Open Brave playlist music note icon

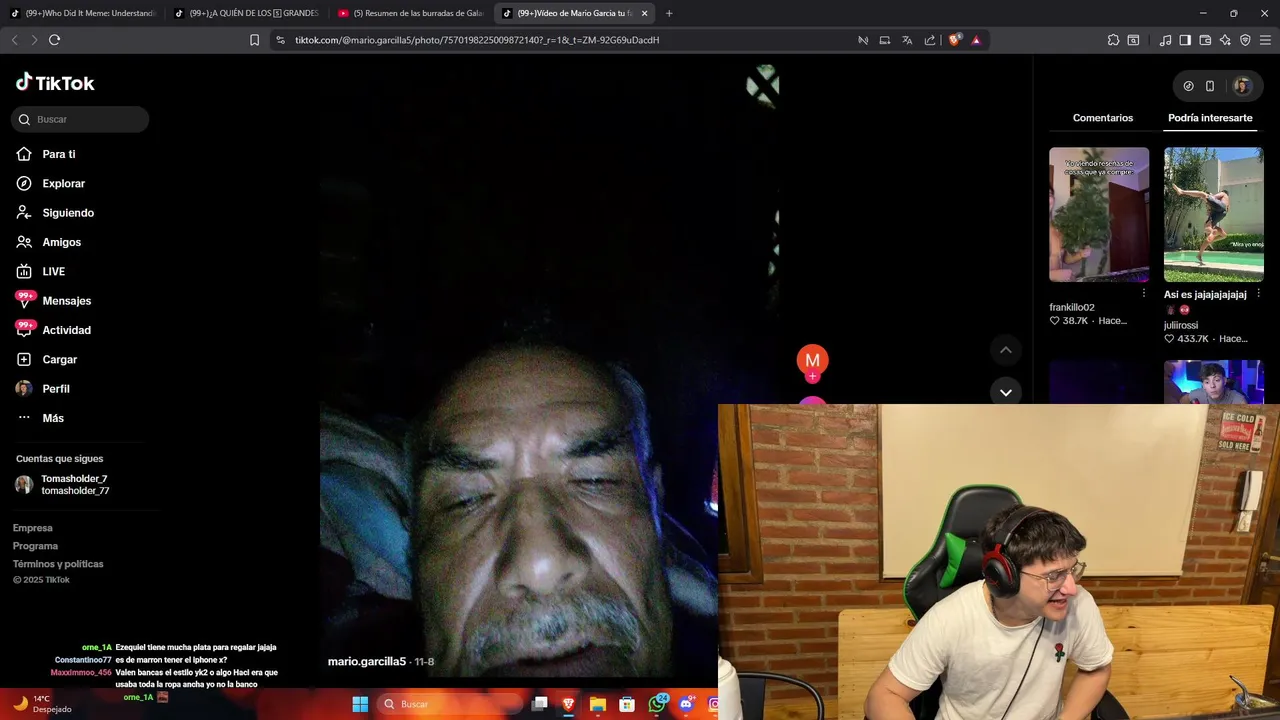tap(1165, 40)
